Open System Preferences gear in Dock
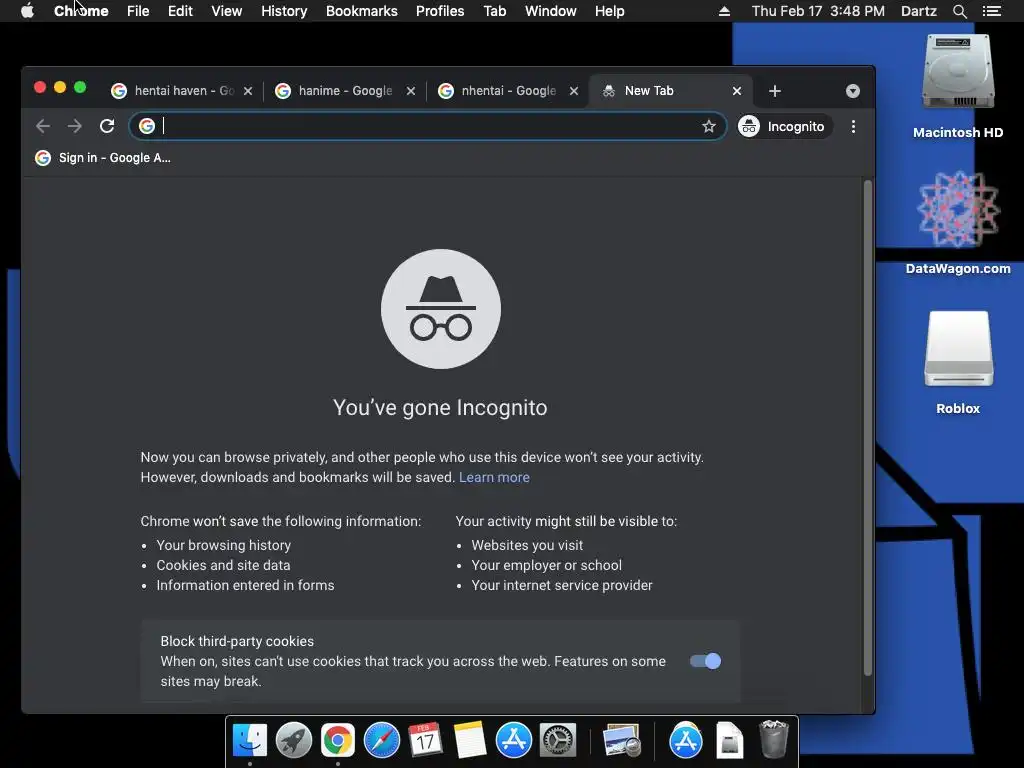Image resolution: width=1024 pixels, height=768 pixels. [x=558, y=741]
